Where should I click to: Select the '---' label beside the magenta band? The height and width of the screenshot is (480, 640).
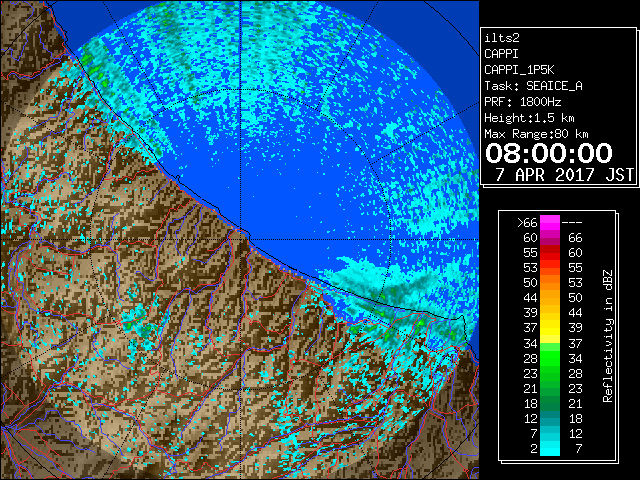[x=572, y=222]
